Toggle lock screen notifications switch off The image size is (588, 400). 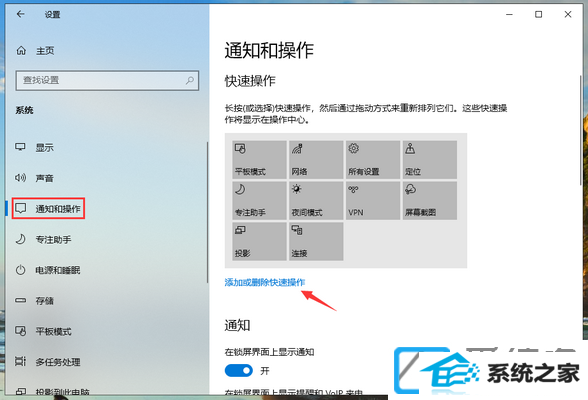(x=239, y=371)
